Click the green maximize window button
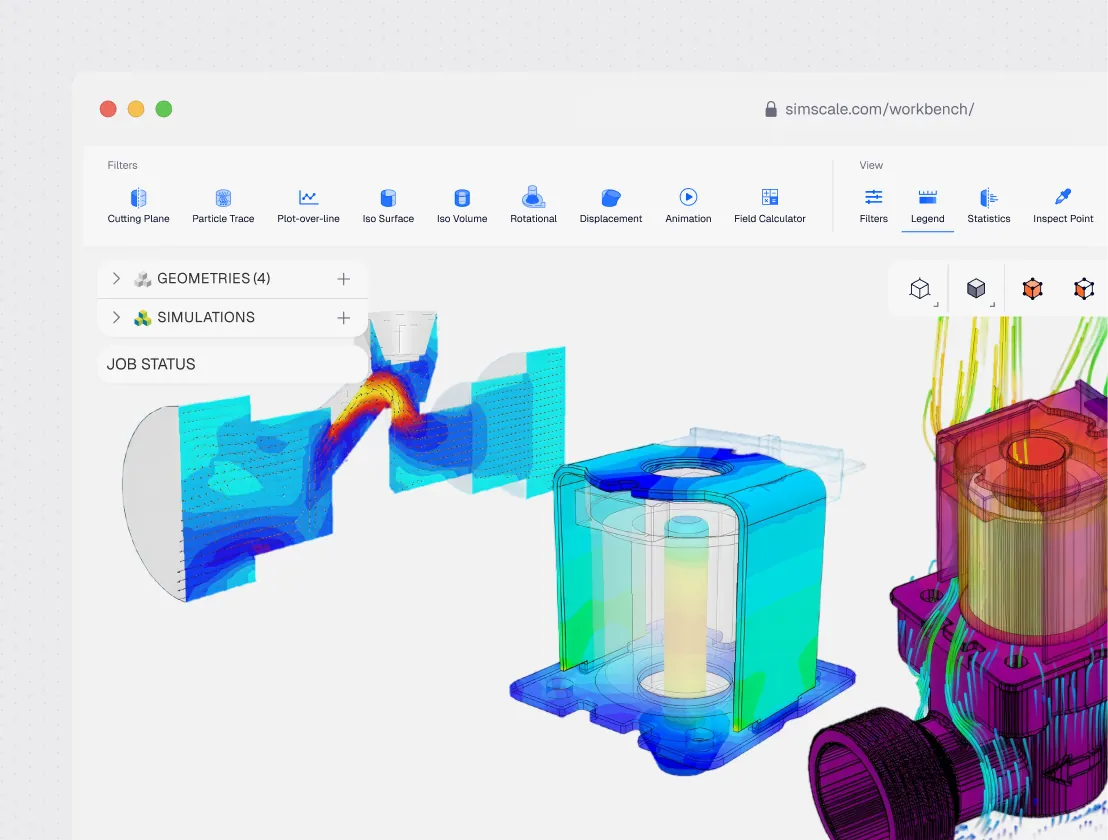1108x840 pixels. click(x=164, y=109)
